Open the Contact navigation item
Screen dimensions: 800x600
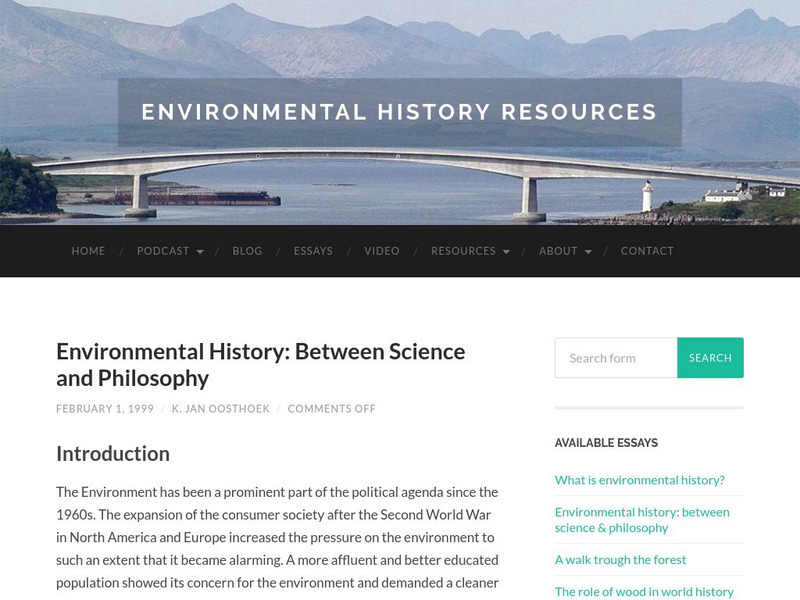click(x=647, y=251)
